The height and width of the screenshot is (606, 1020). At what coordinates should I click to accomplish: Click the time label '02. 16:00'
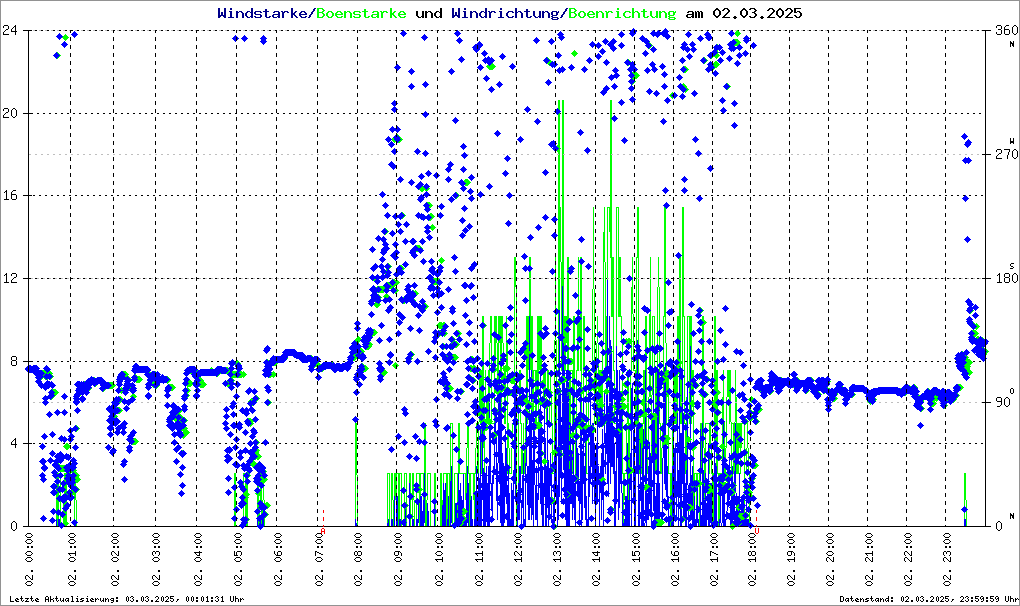675,559
